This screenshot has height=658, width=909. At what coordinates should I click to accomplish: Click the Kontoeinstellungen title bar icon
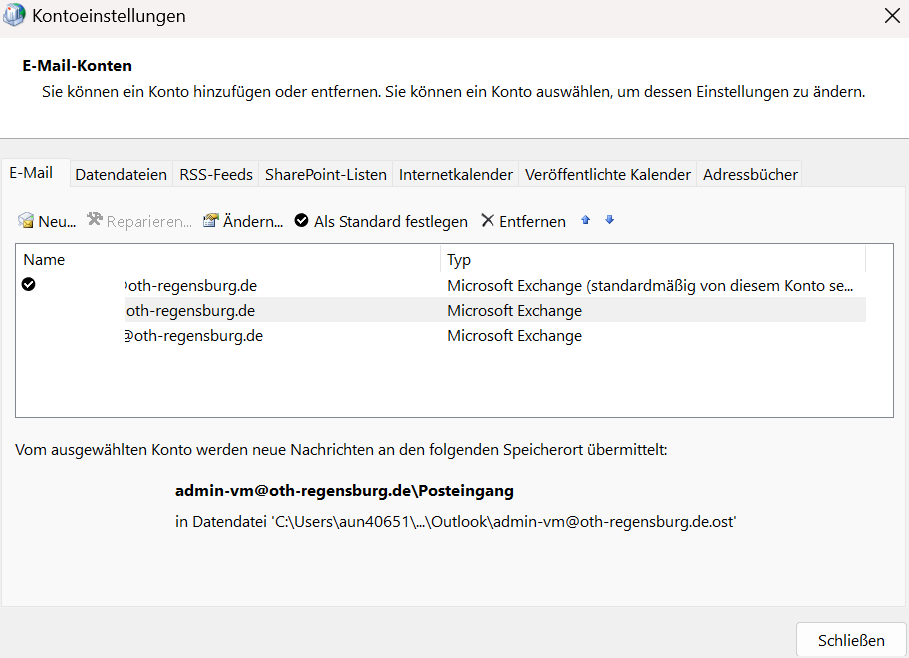(16, 17)
